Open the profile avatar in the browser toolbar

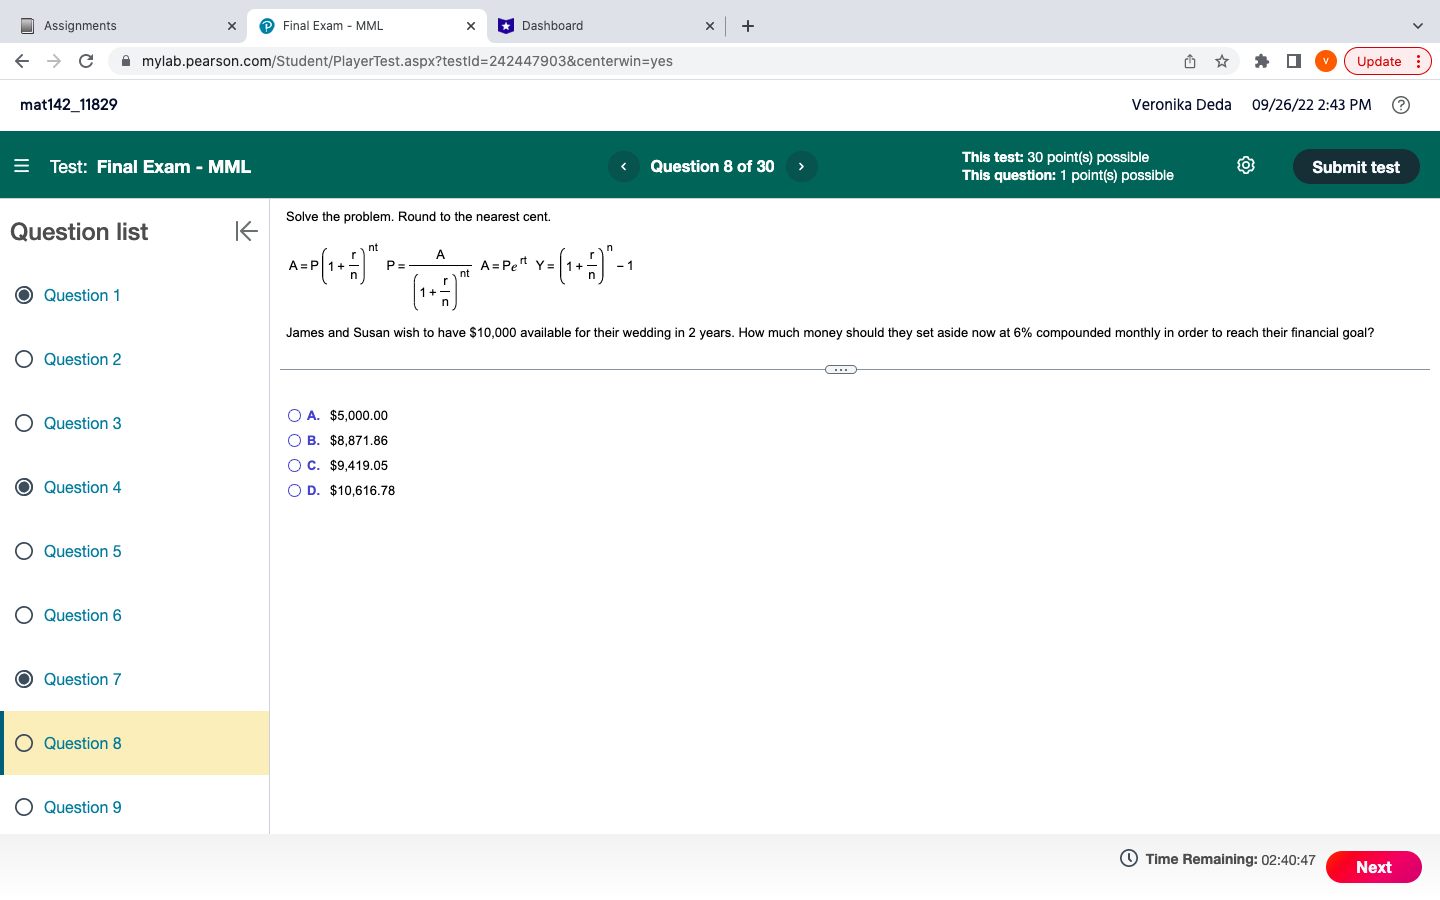click(1325, 61)
